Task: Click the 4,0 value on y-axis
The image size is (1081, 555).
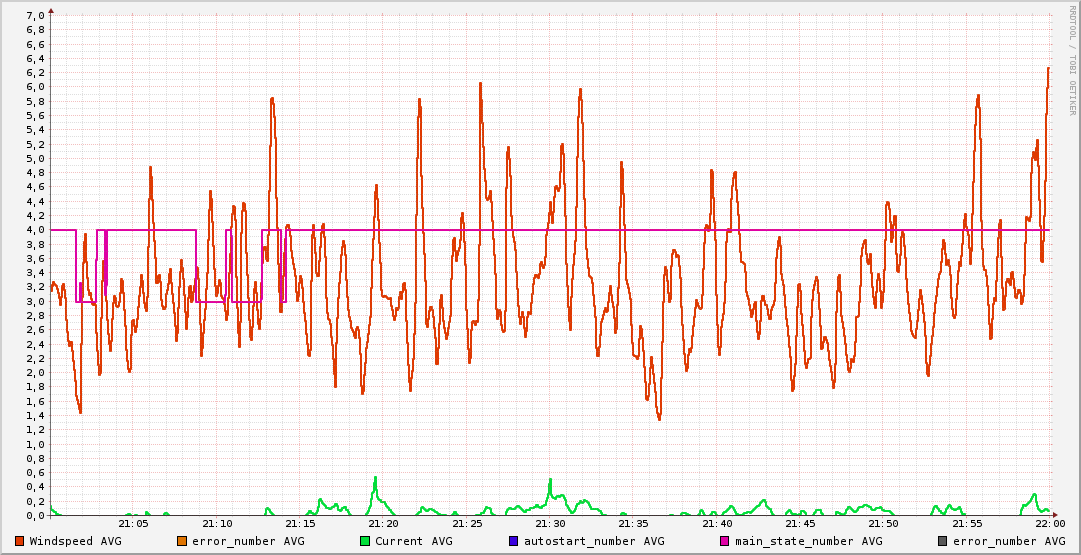Action: tap(34, 230)
